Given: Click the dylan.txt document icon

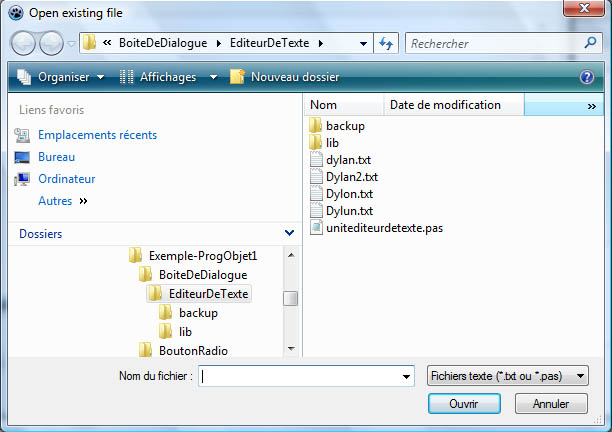Looking at the screenshot, I should click(x=316, y=160).
